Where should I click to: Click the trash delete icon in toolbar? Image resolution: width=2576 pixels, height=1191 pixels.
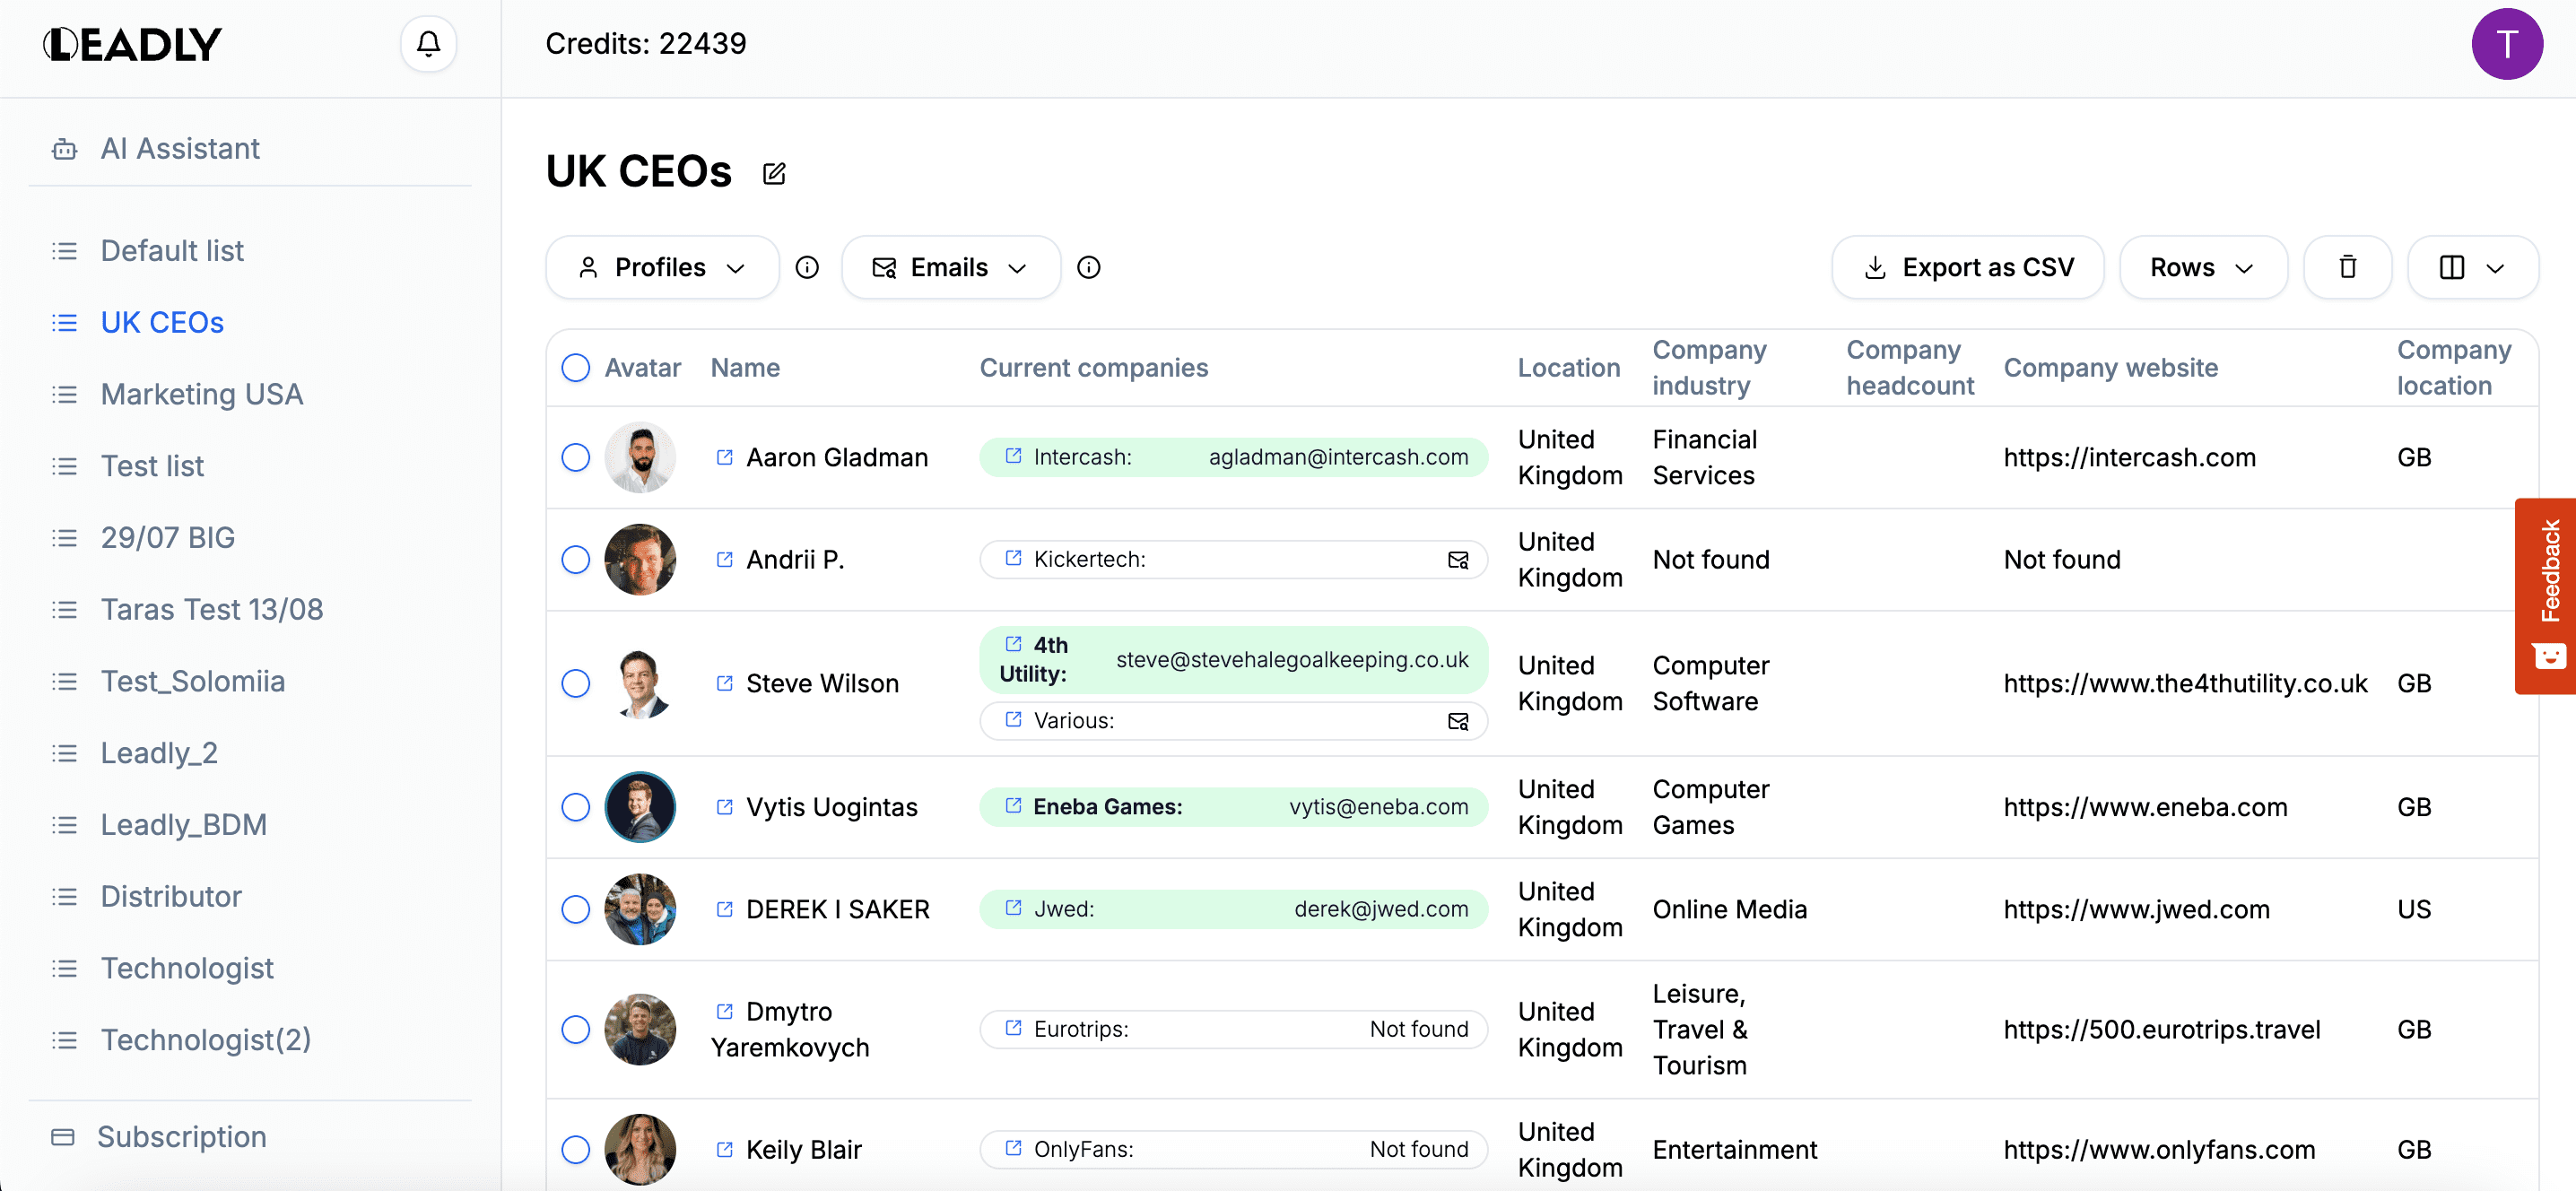[x=2347, y=267]
